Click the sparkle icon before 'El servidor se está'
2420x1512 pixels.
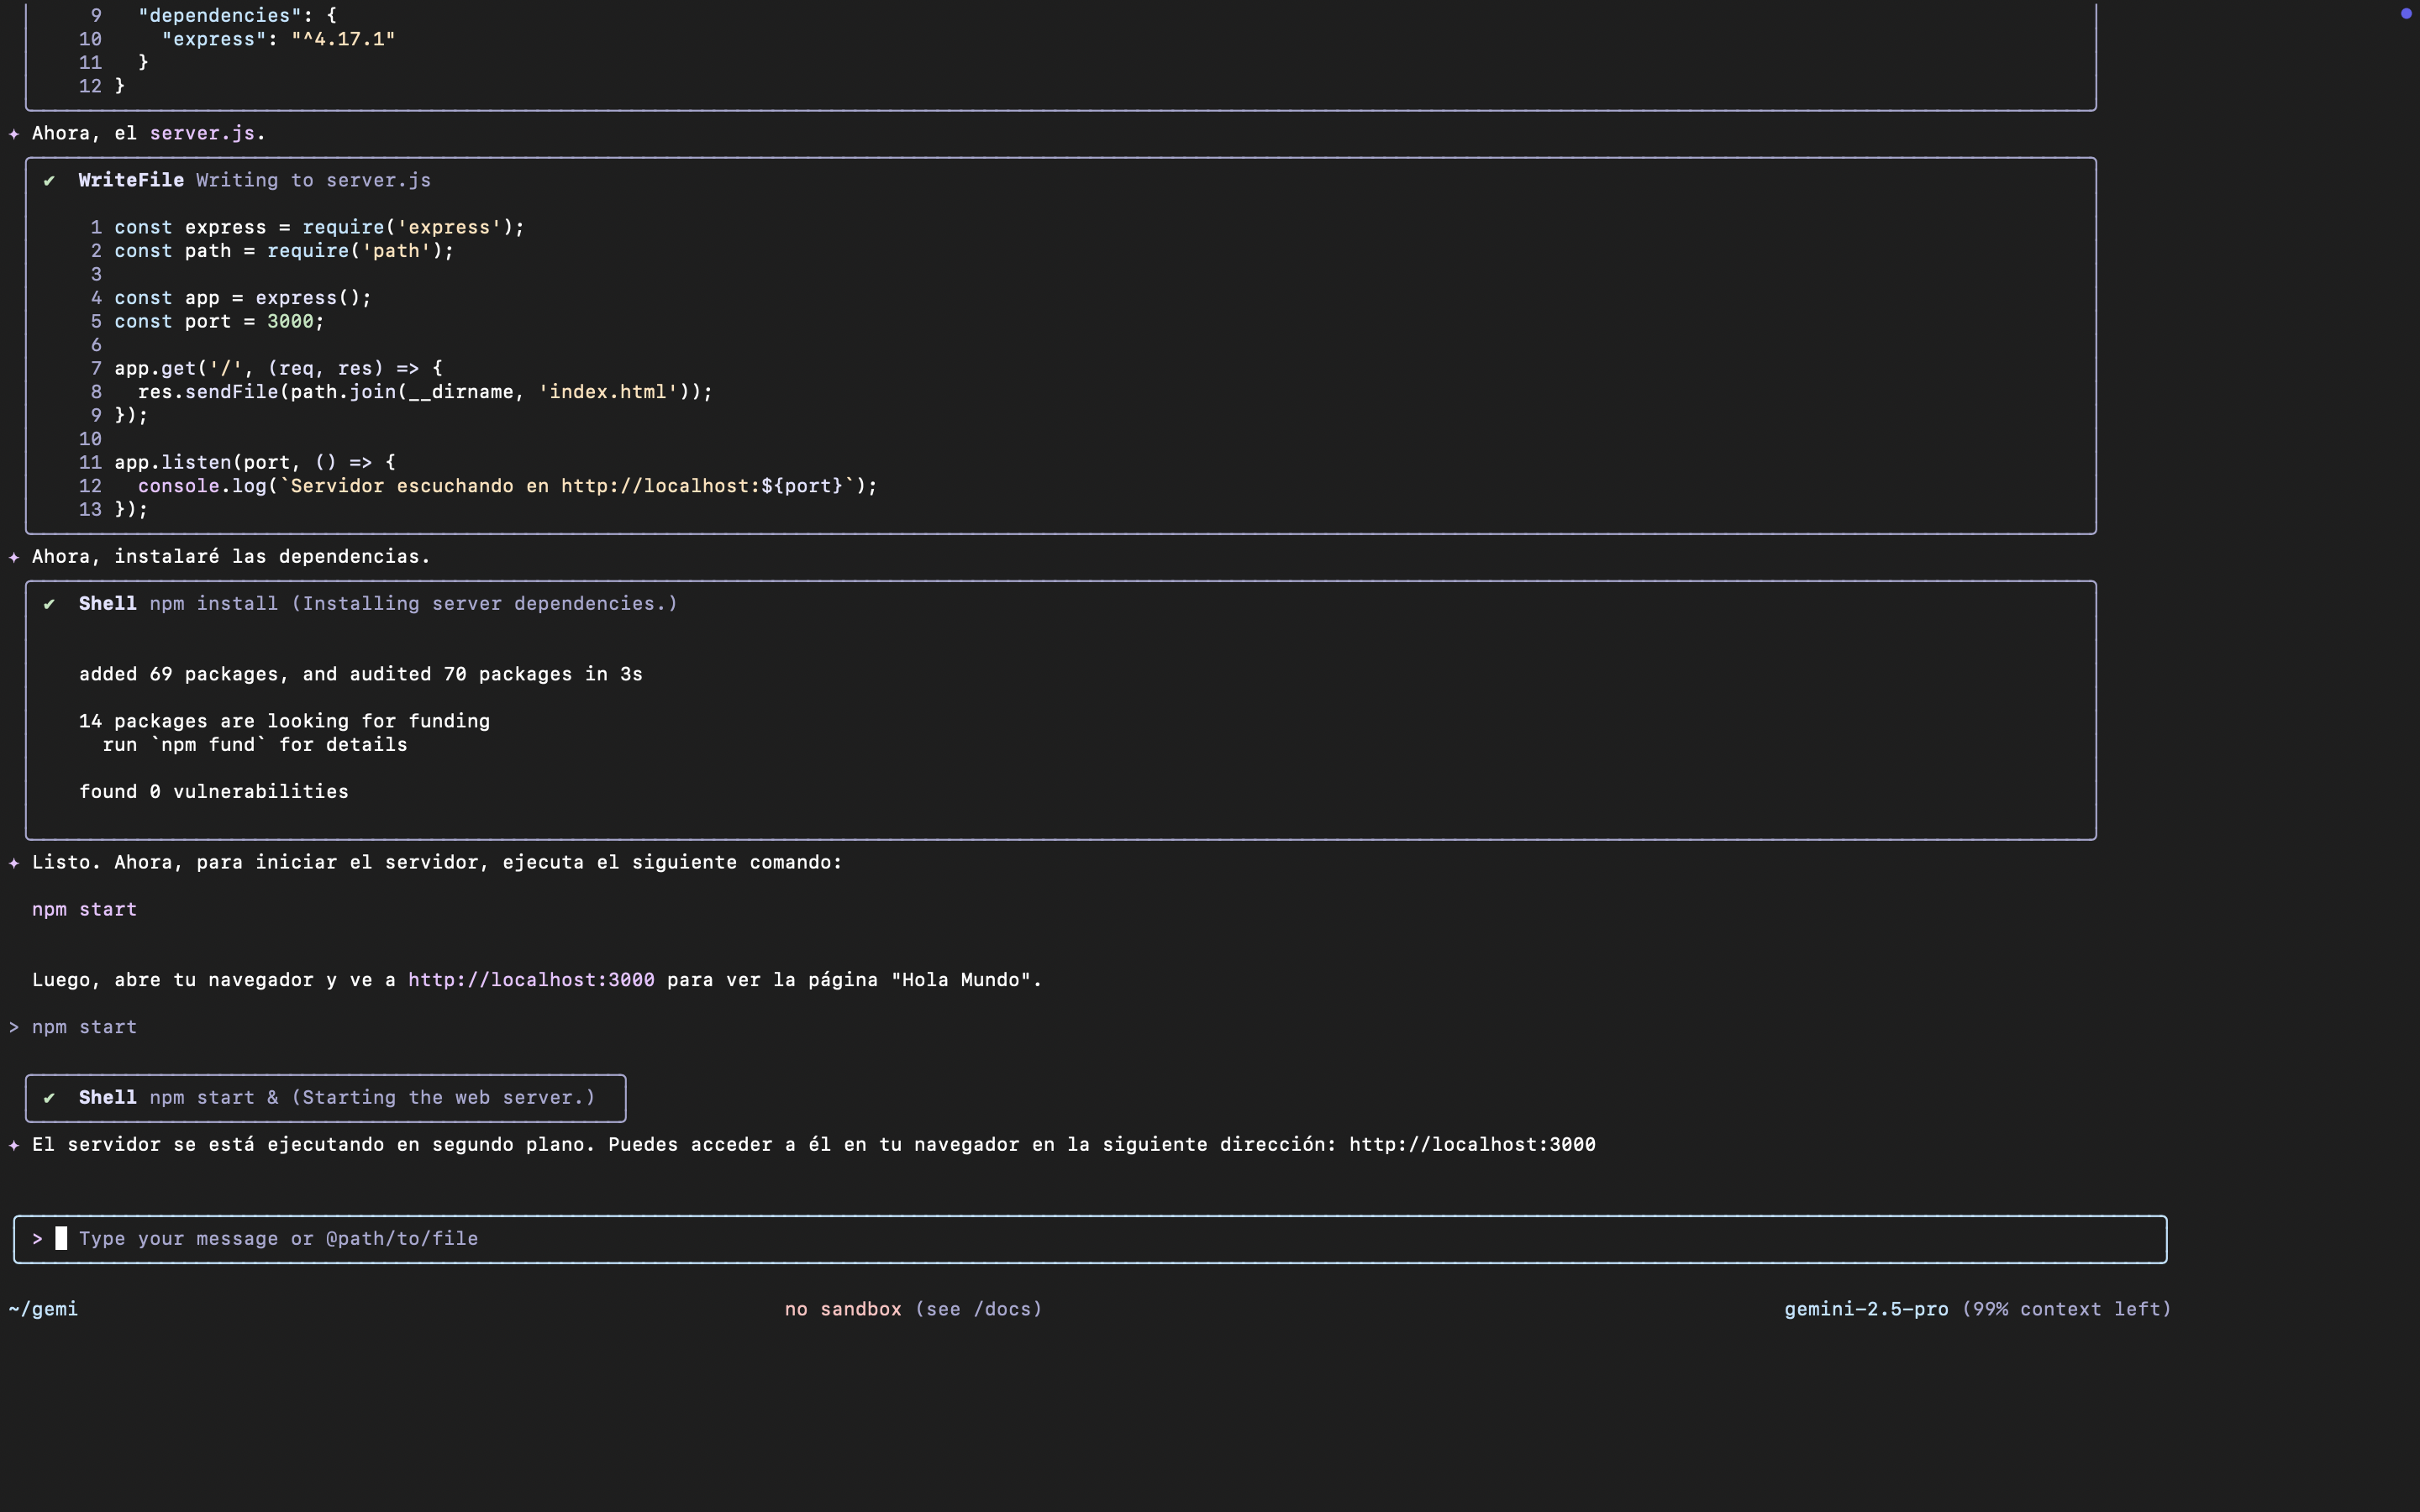(x=14, y=1145)
